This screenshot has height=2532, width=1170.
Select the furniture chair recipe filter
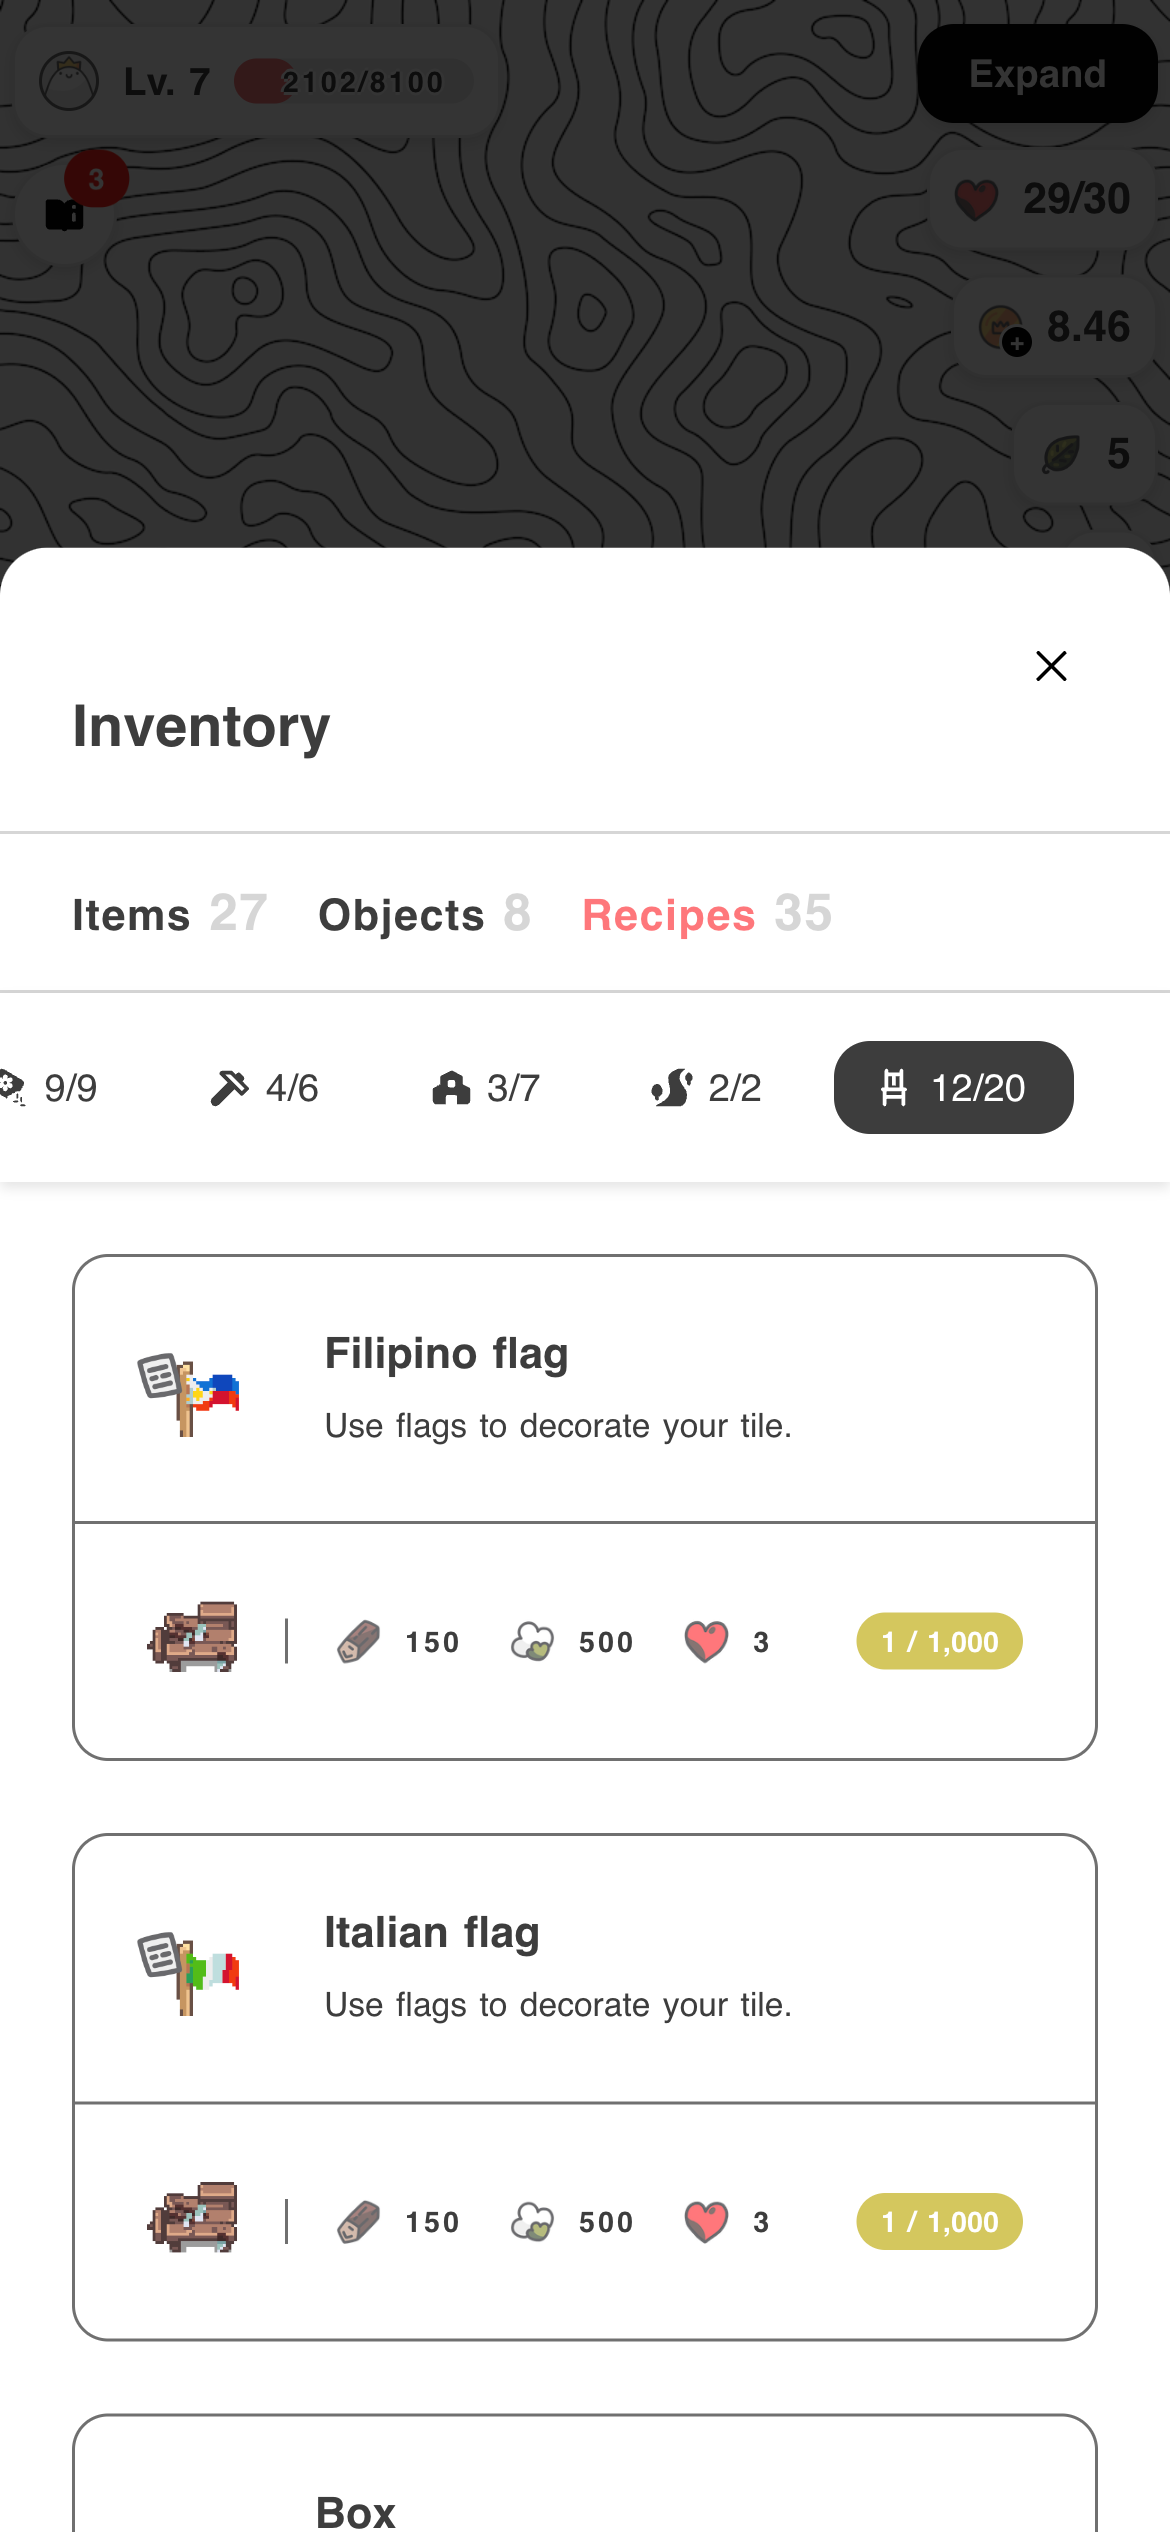953,1088
